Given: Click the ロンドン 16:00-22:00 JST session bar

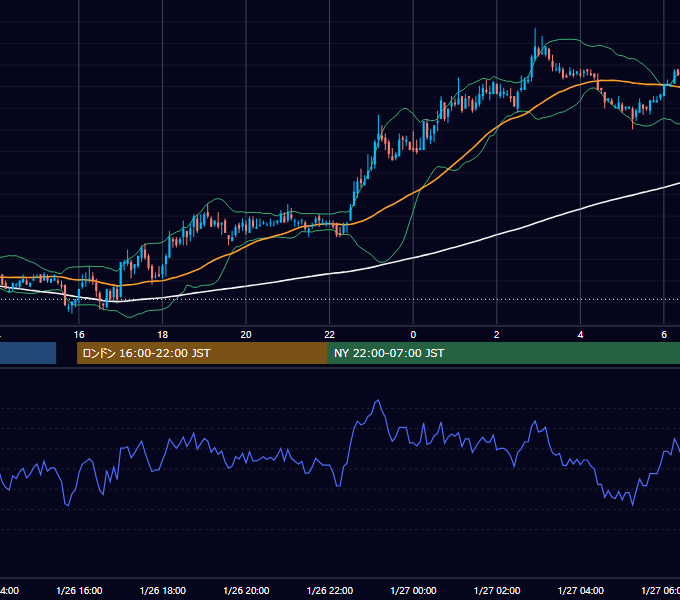Looking at the screenshot, I should coord(202,353).
